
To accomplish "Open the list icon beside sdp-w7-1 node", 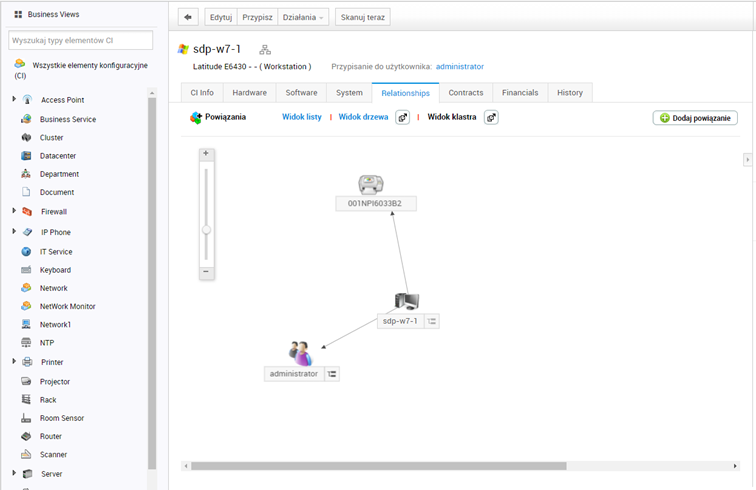I will (x=432, y=321).
